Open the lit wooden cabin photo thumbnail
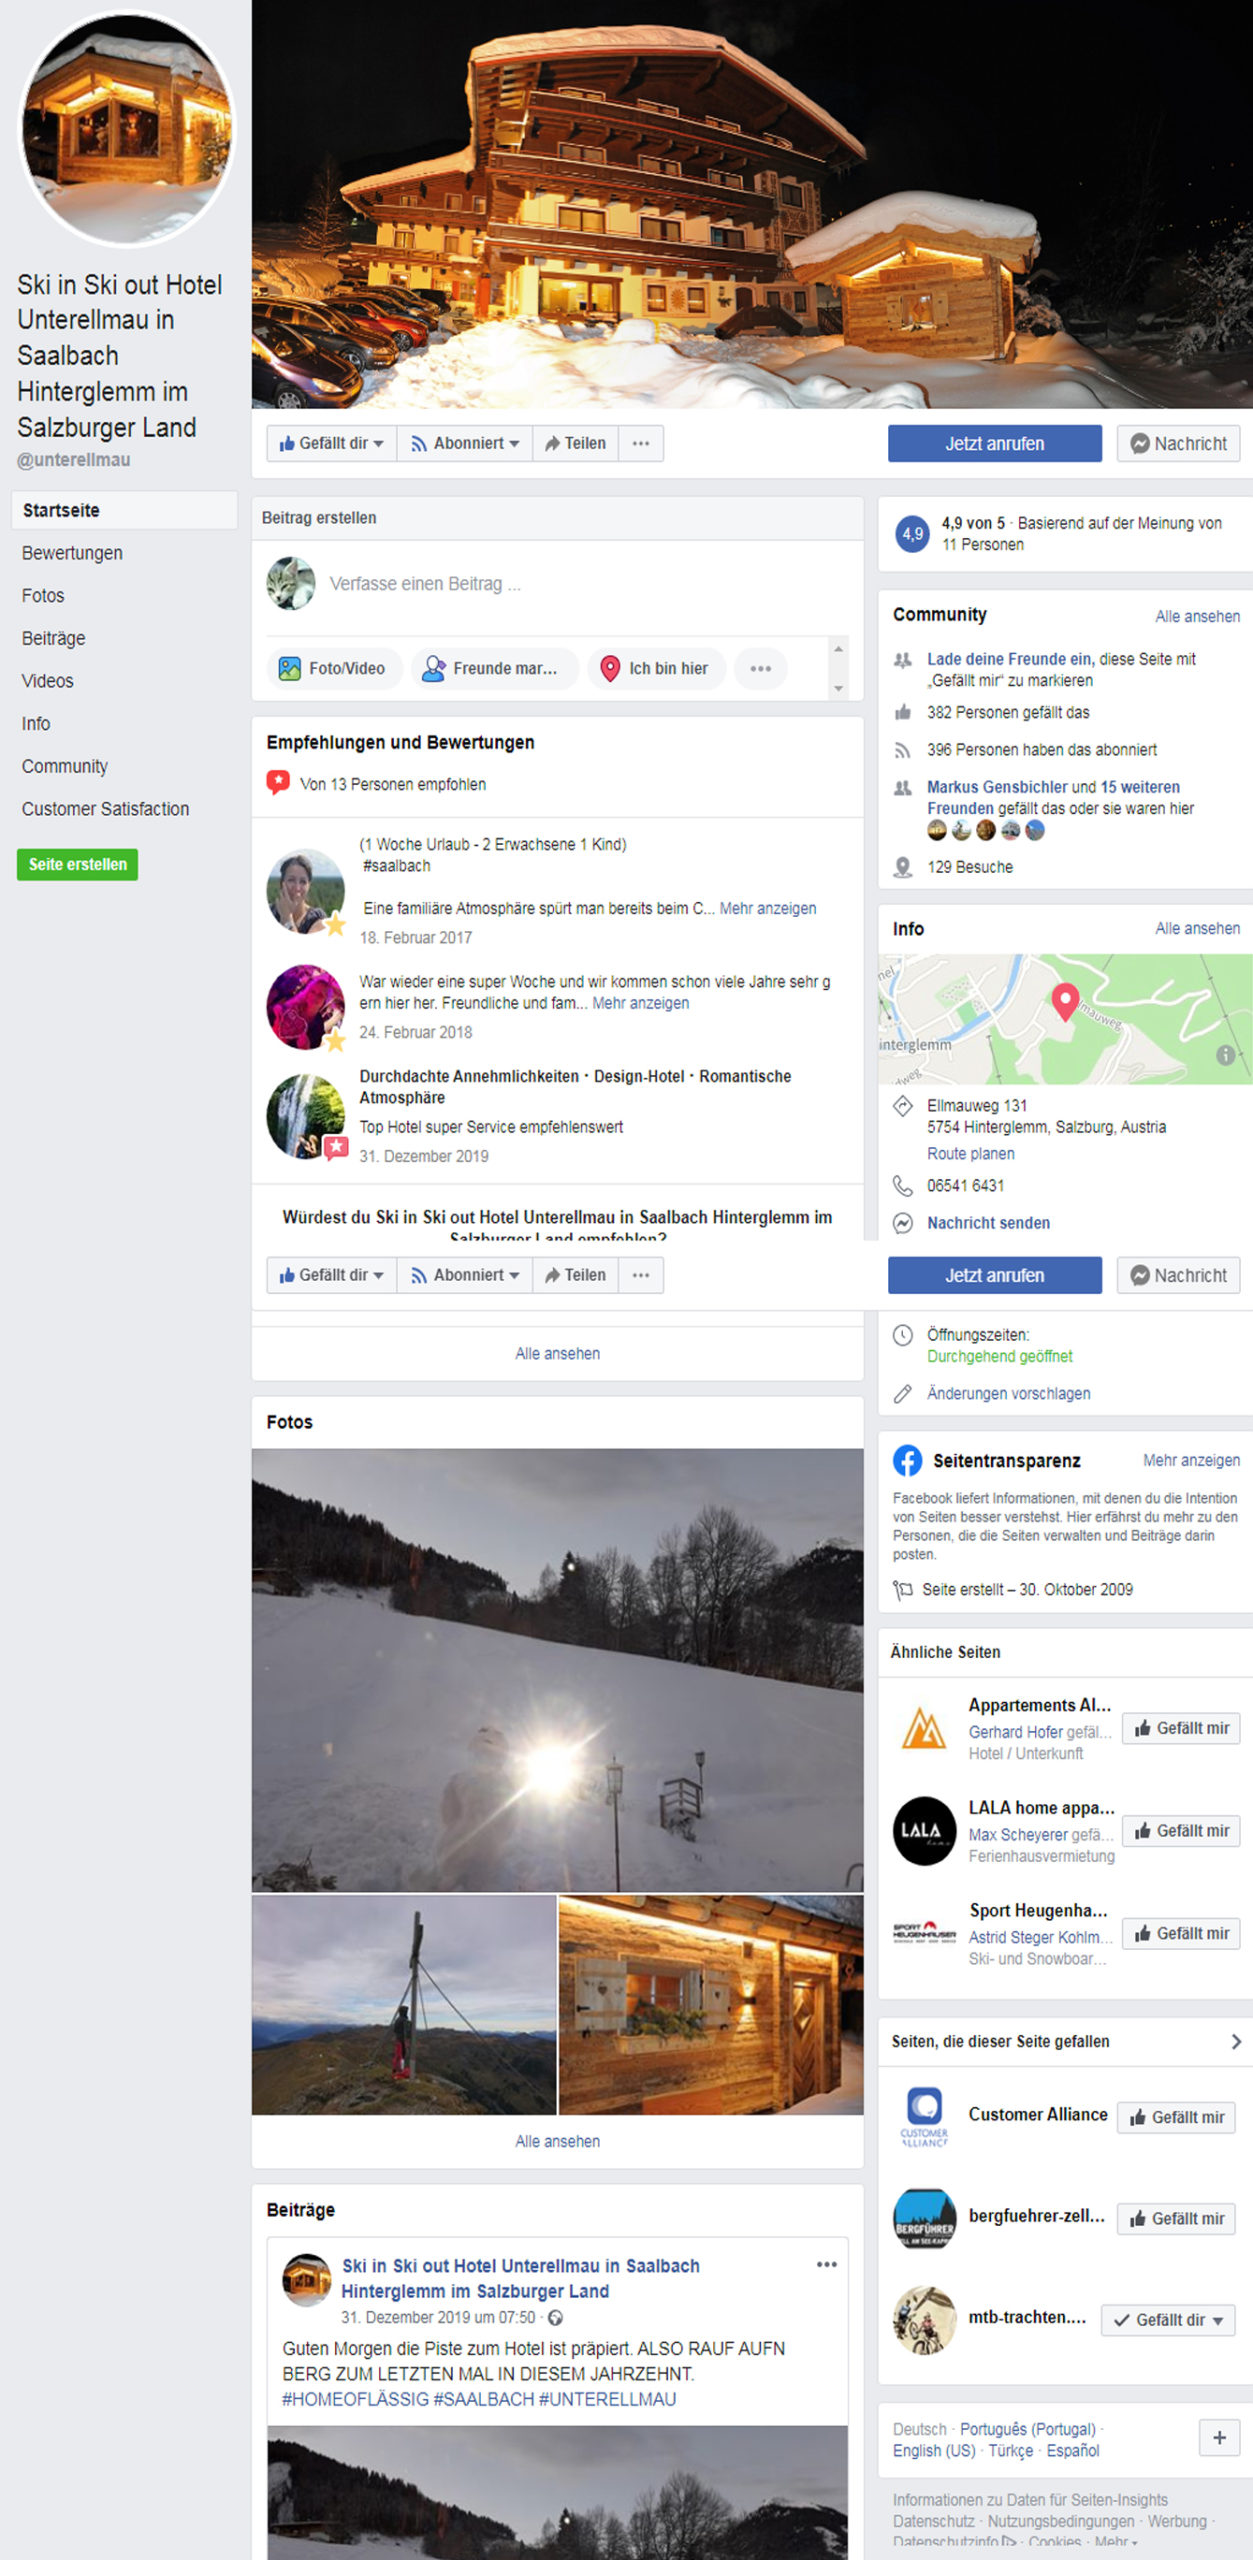This screenshot has height=2560, width=1253. pos(711,2004)
